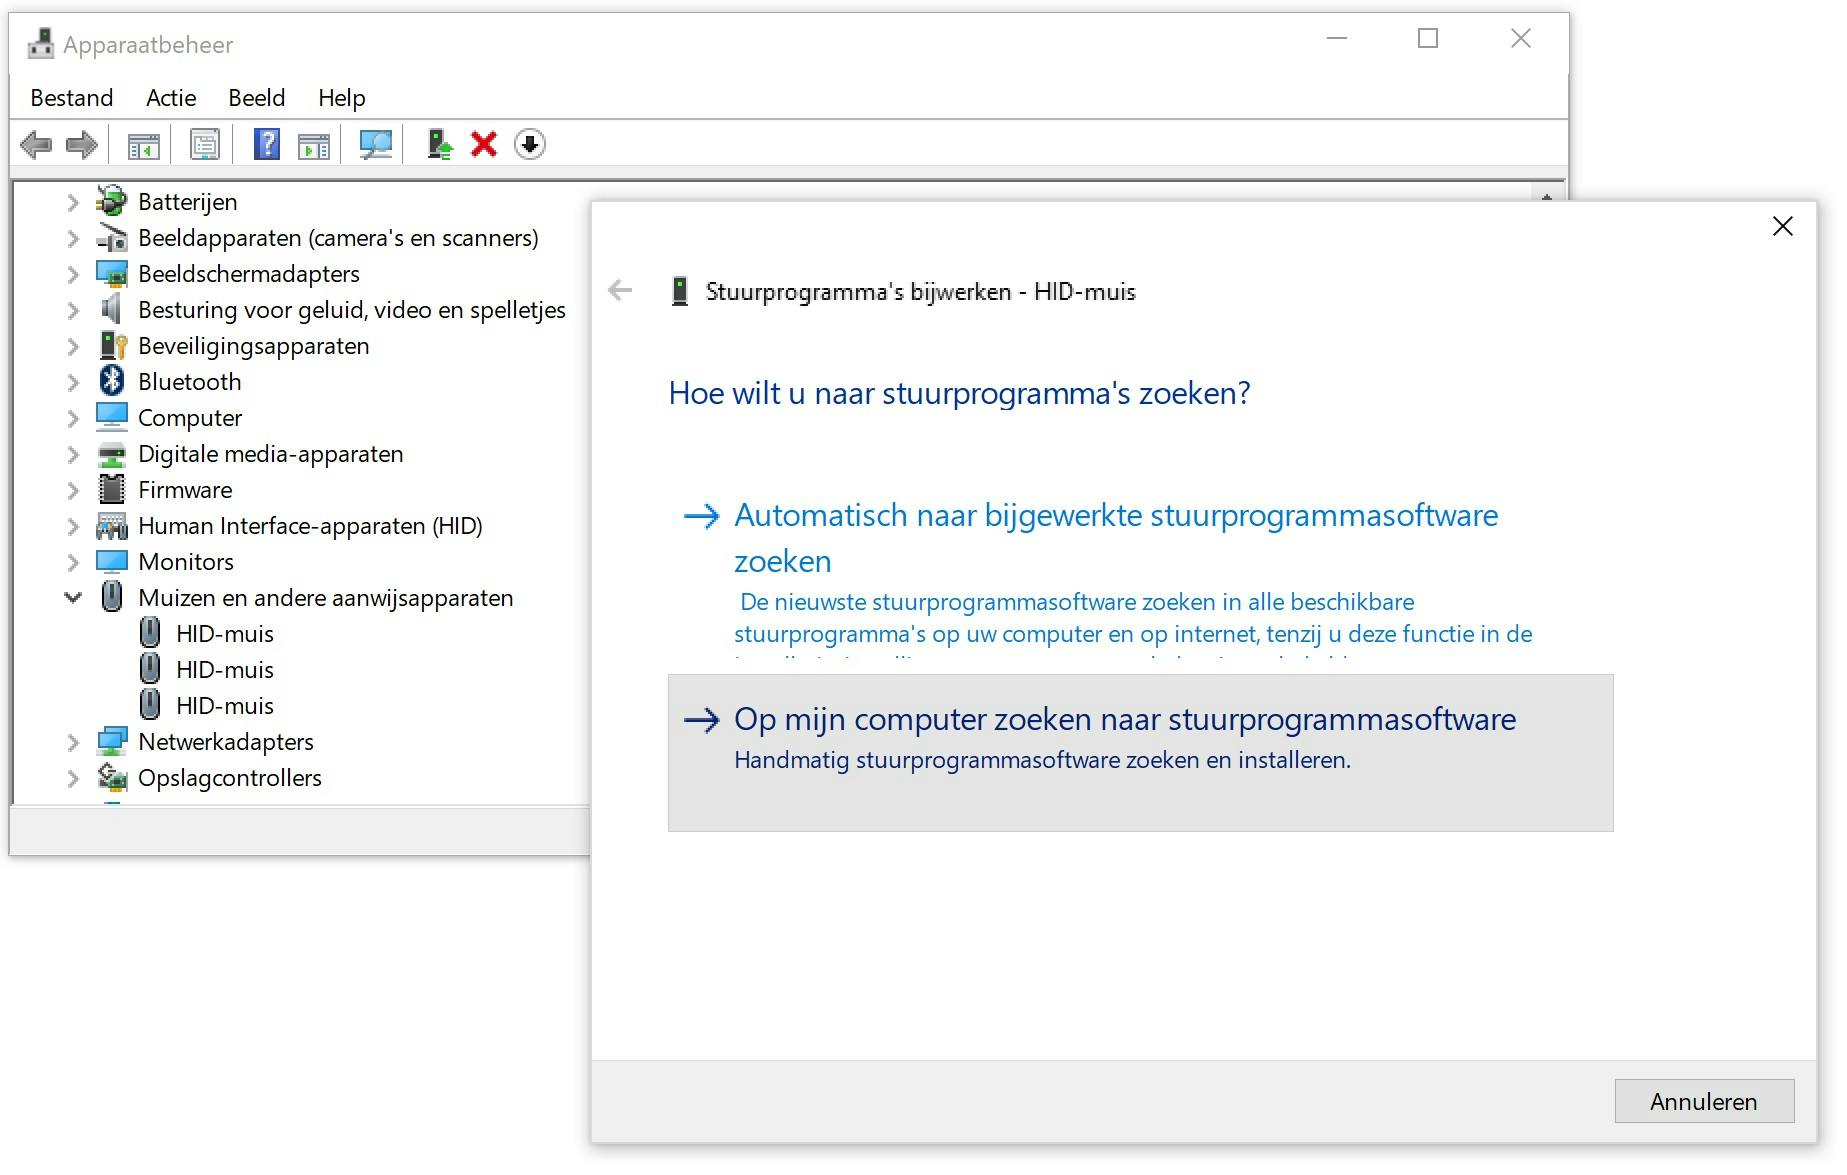Click the blue Help question mark icon

267,145
